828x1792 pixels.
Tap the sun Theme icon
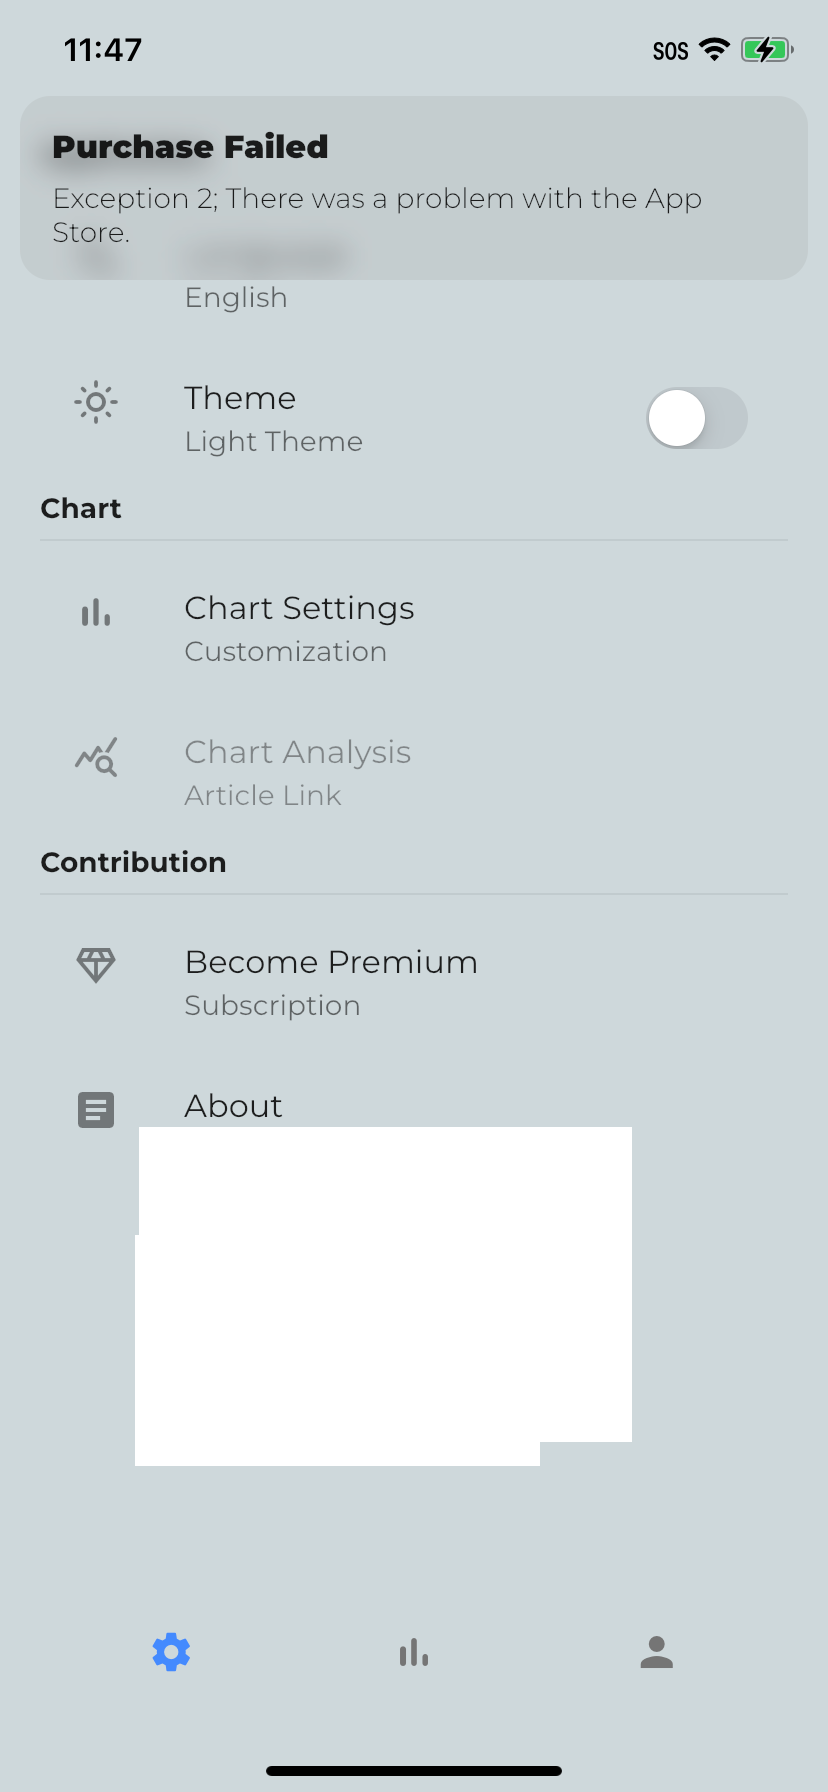point(96,402)
